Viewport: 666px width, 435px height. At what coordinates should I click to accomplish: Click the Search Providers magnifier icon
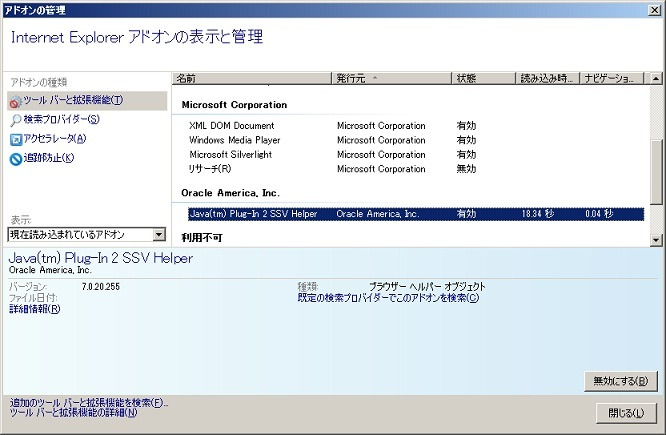coord(16,120)
